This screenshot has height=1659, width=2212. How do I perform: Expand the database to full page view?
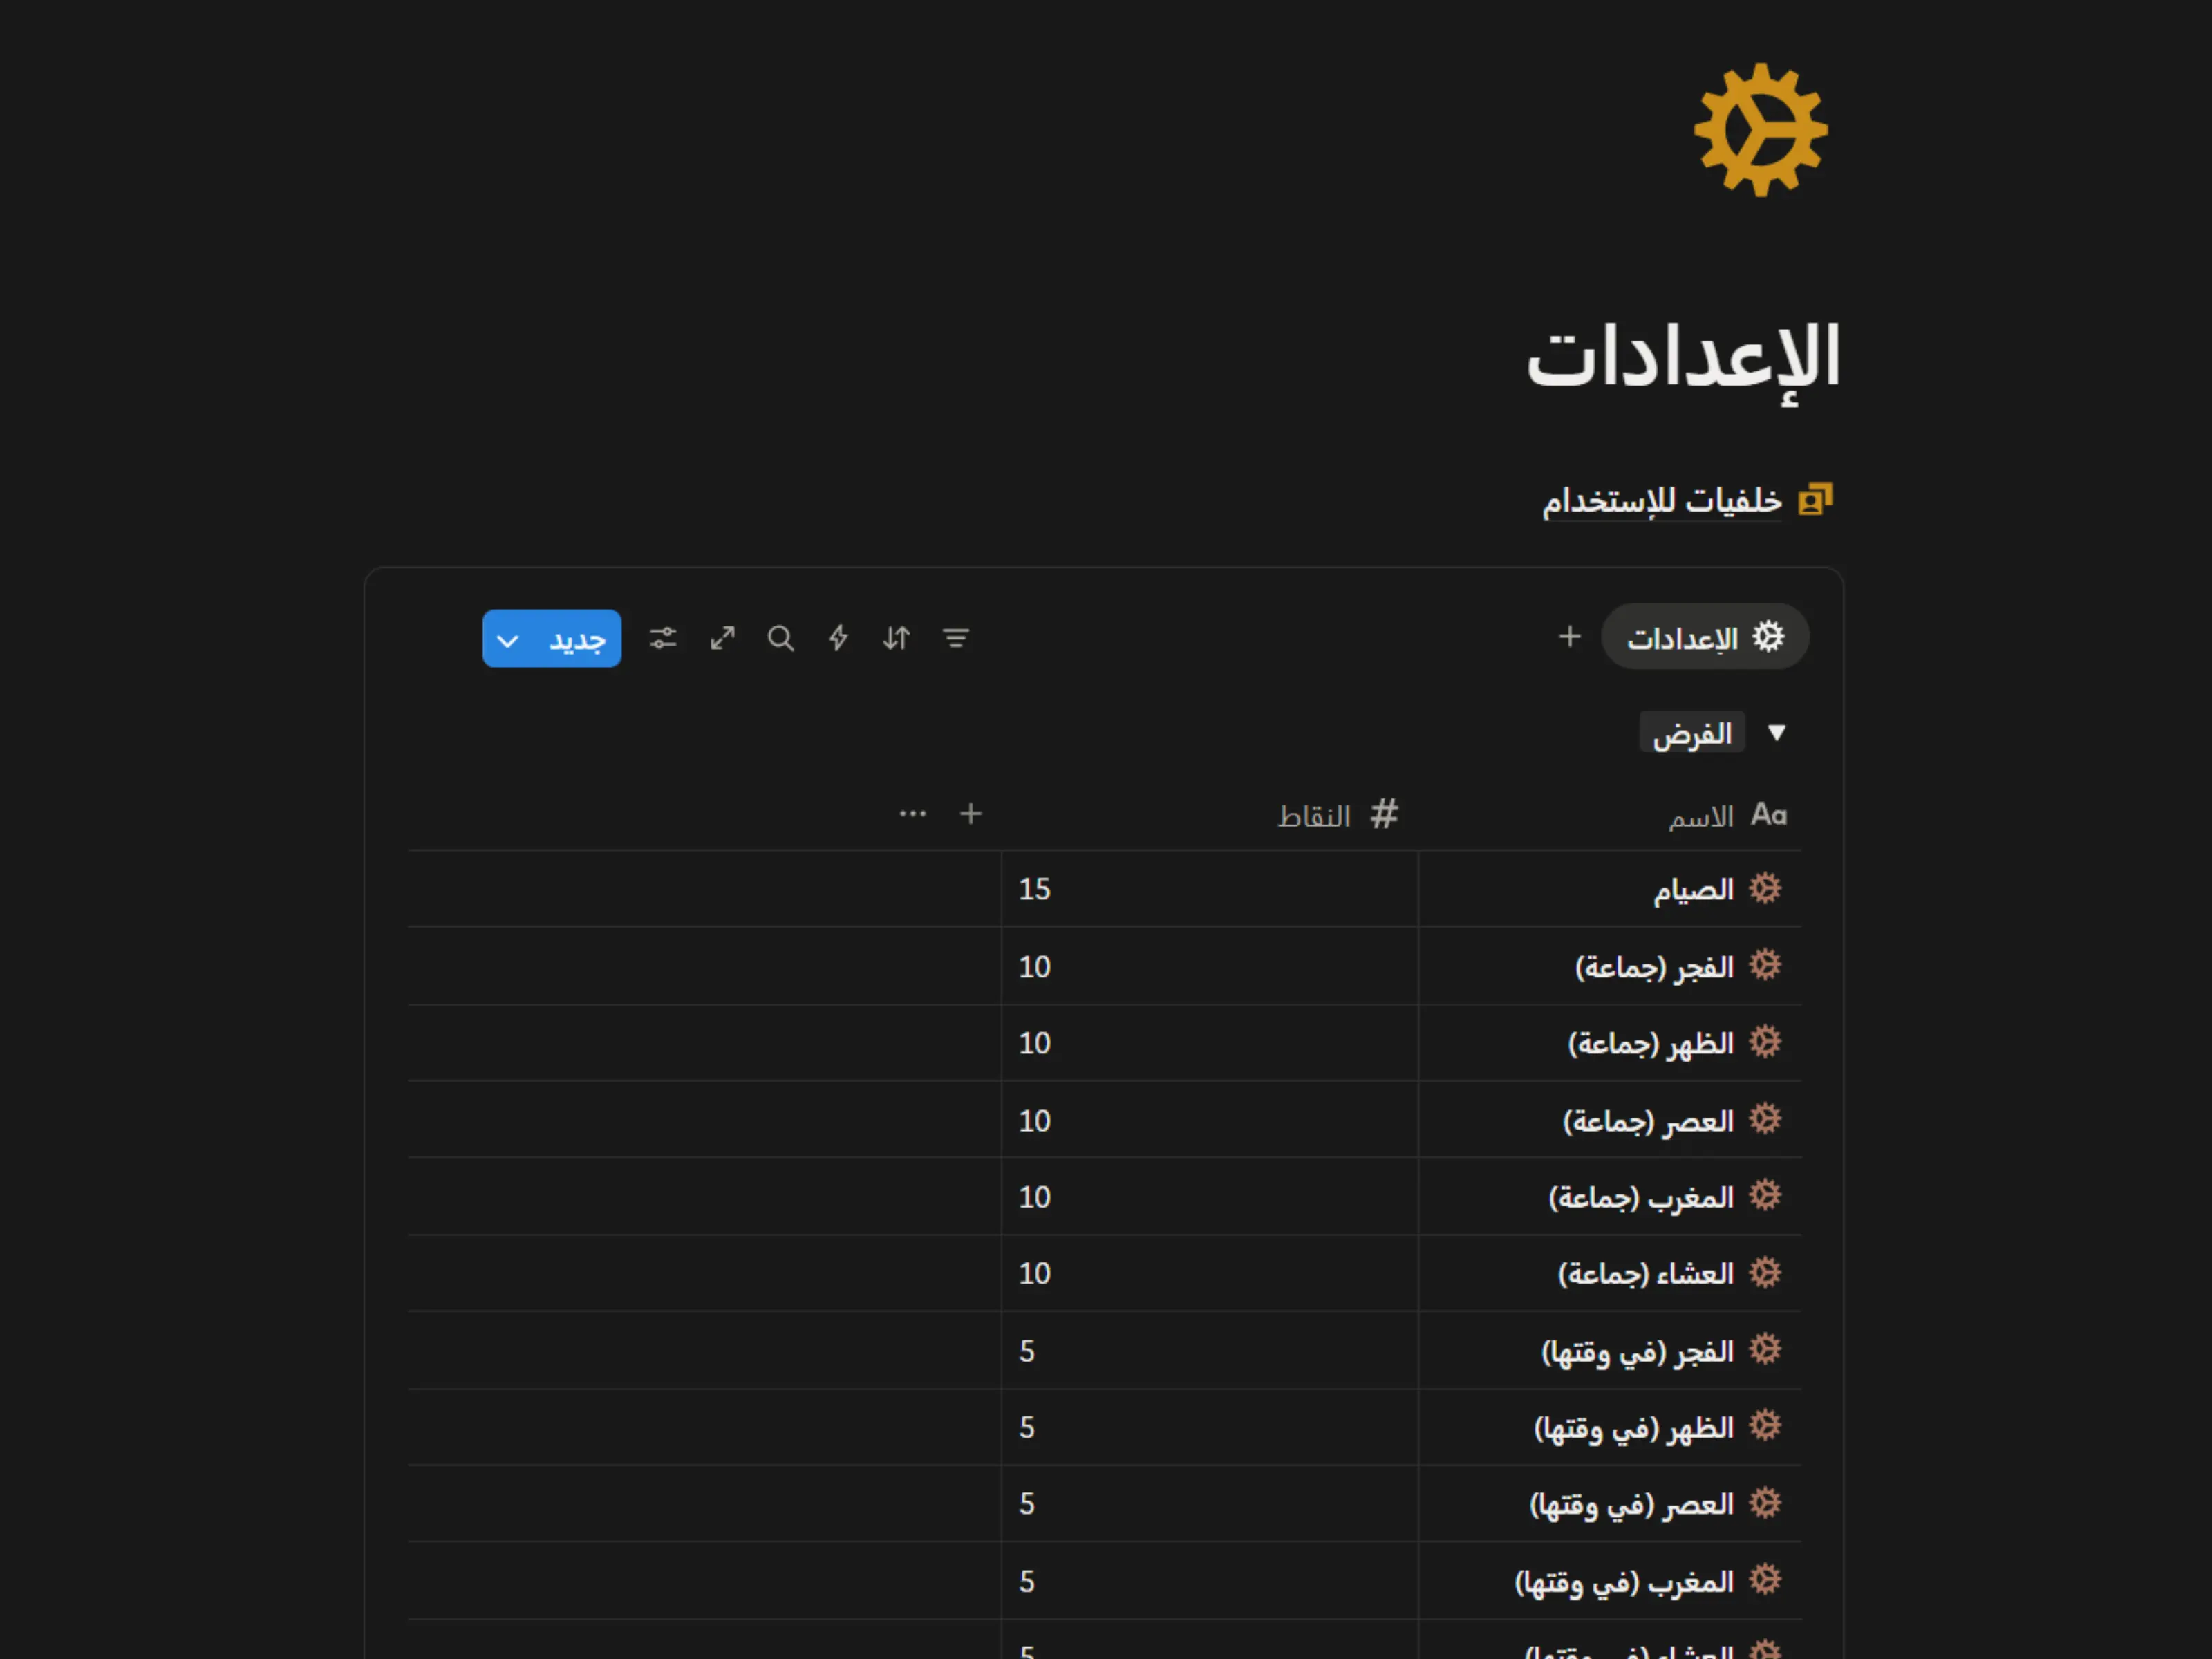coord(722,638)
